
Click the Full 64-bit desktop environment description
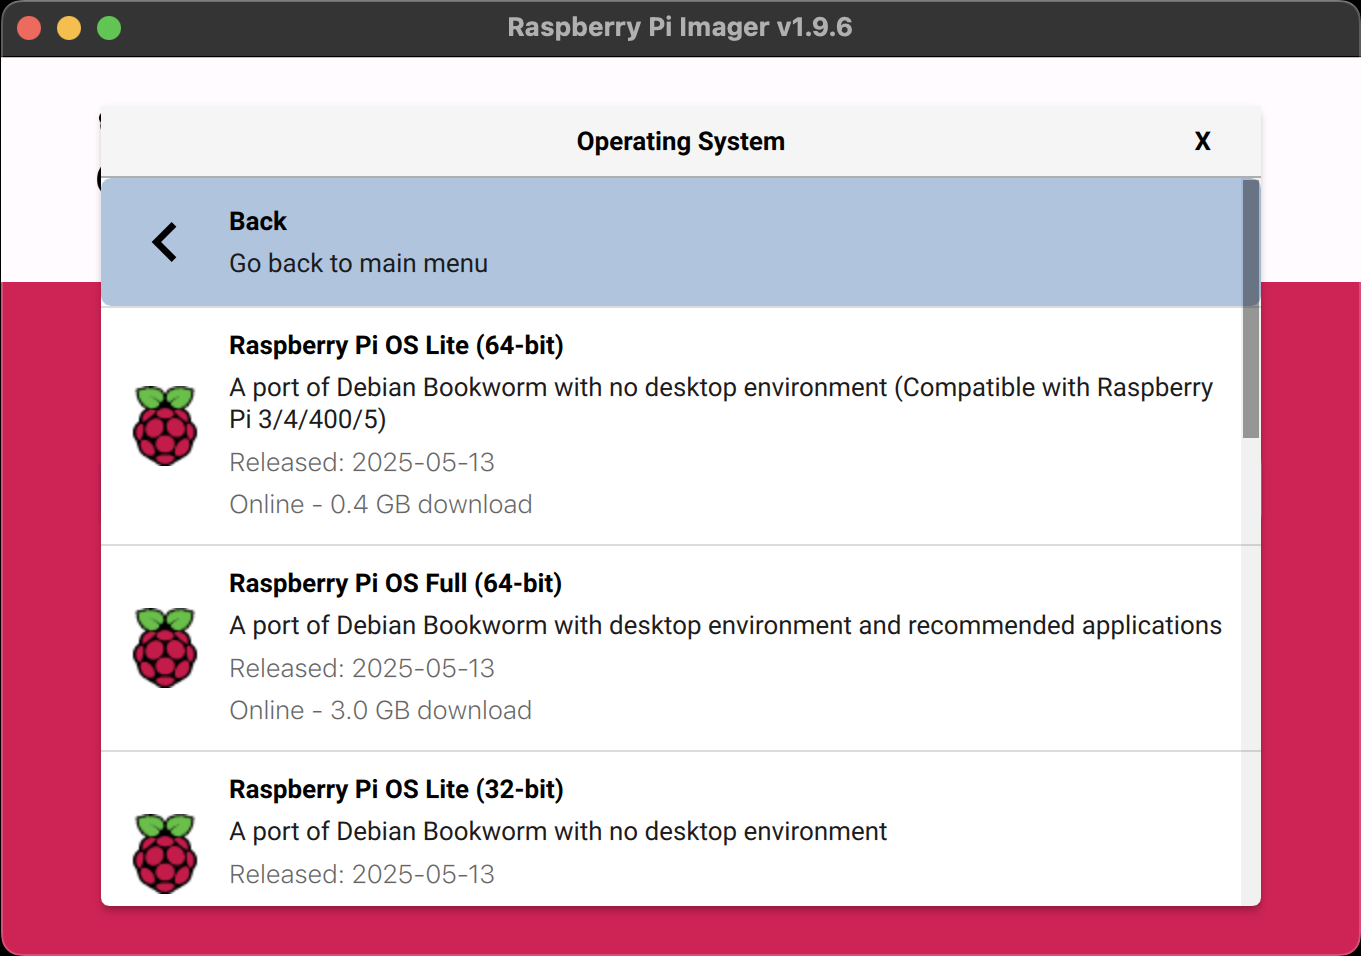coord(725,626)
